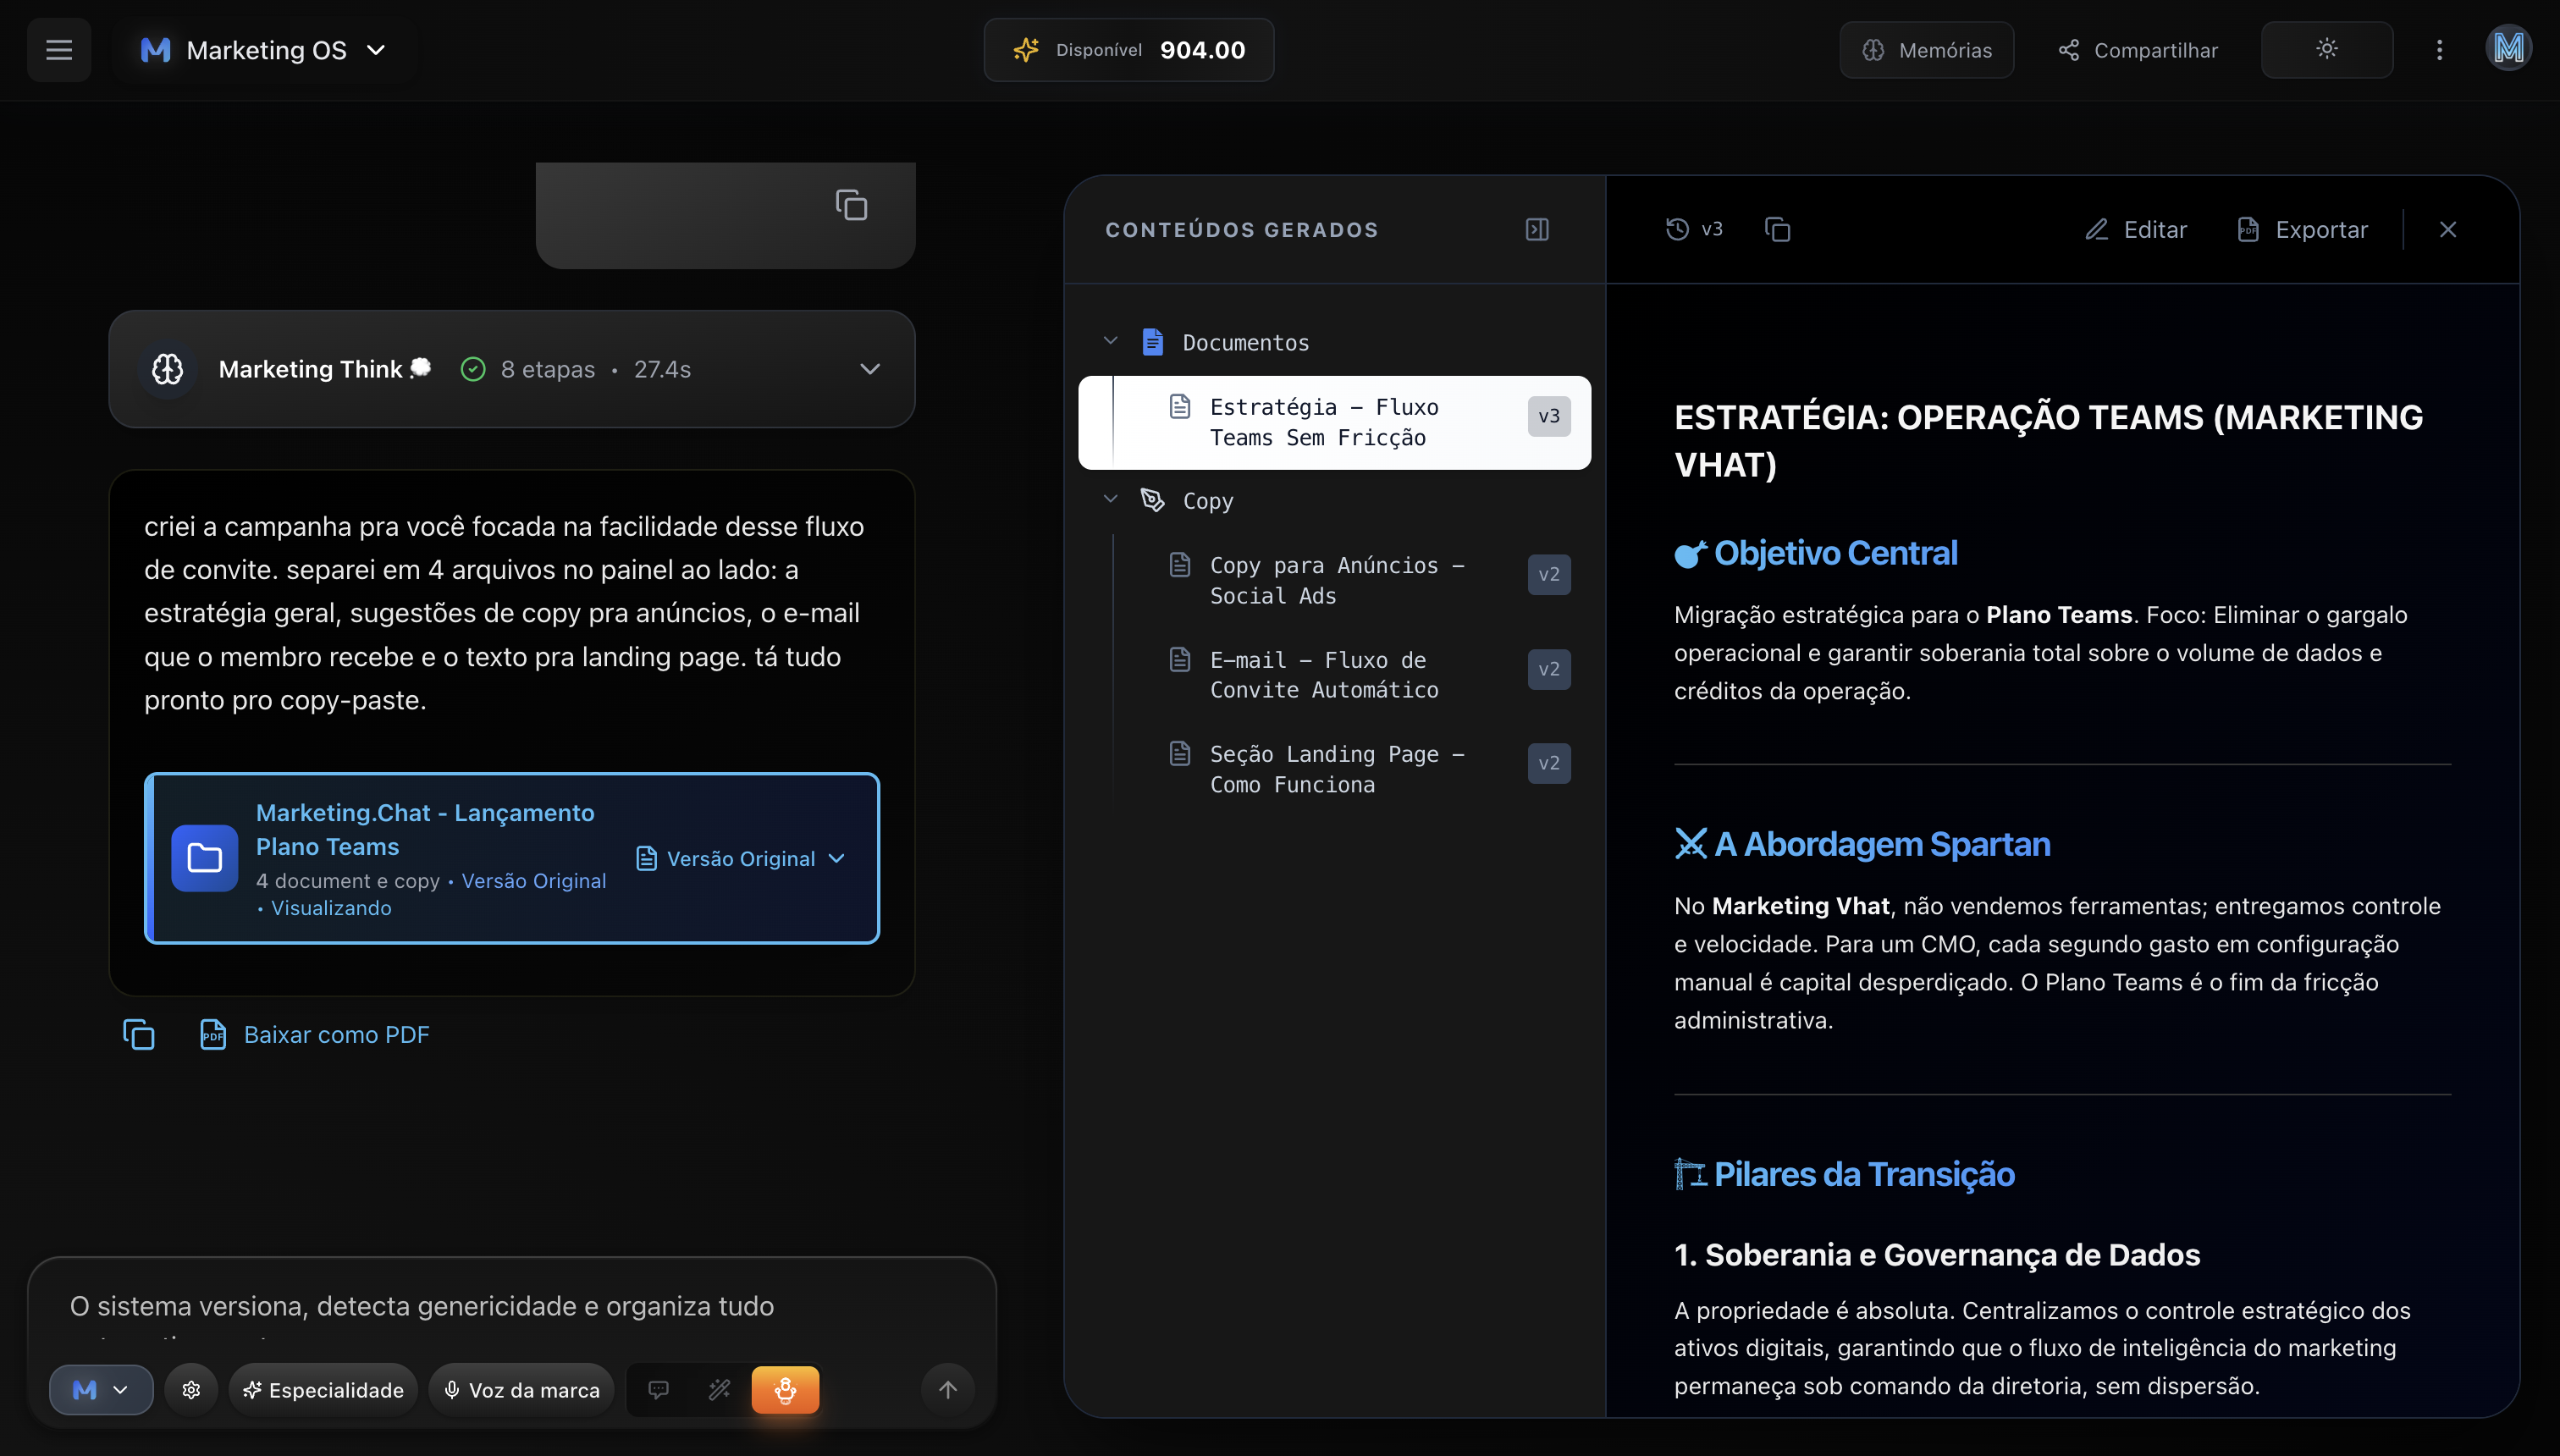Toggle the light/dark theme switch

(x=2326, y=50)
